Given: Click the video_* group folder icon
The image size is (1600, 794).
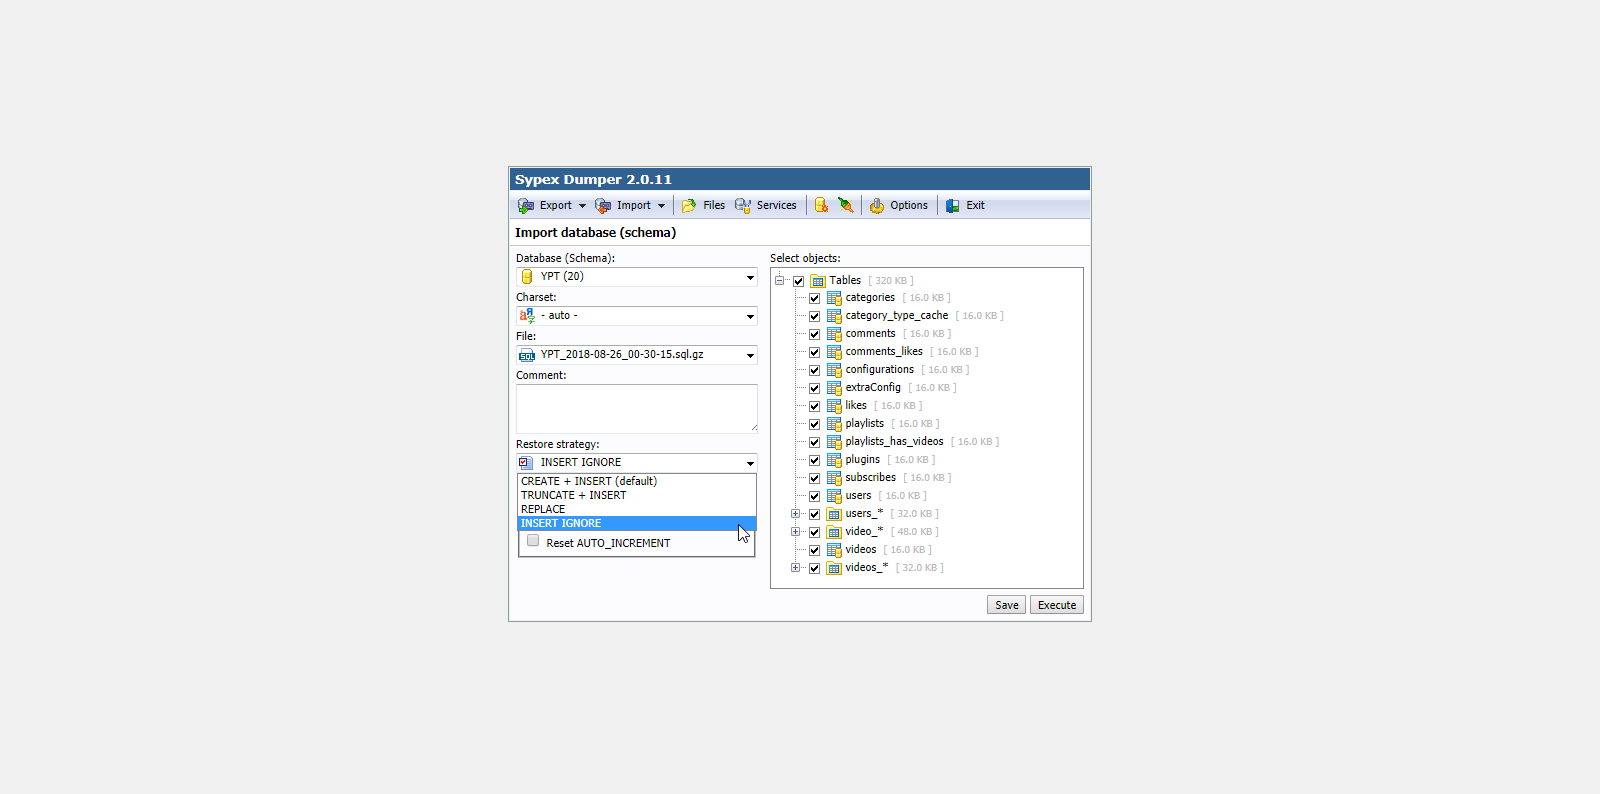Looking at the screenshot, I should 834,532.
